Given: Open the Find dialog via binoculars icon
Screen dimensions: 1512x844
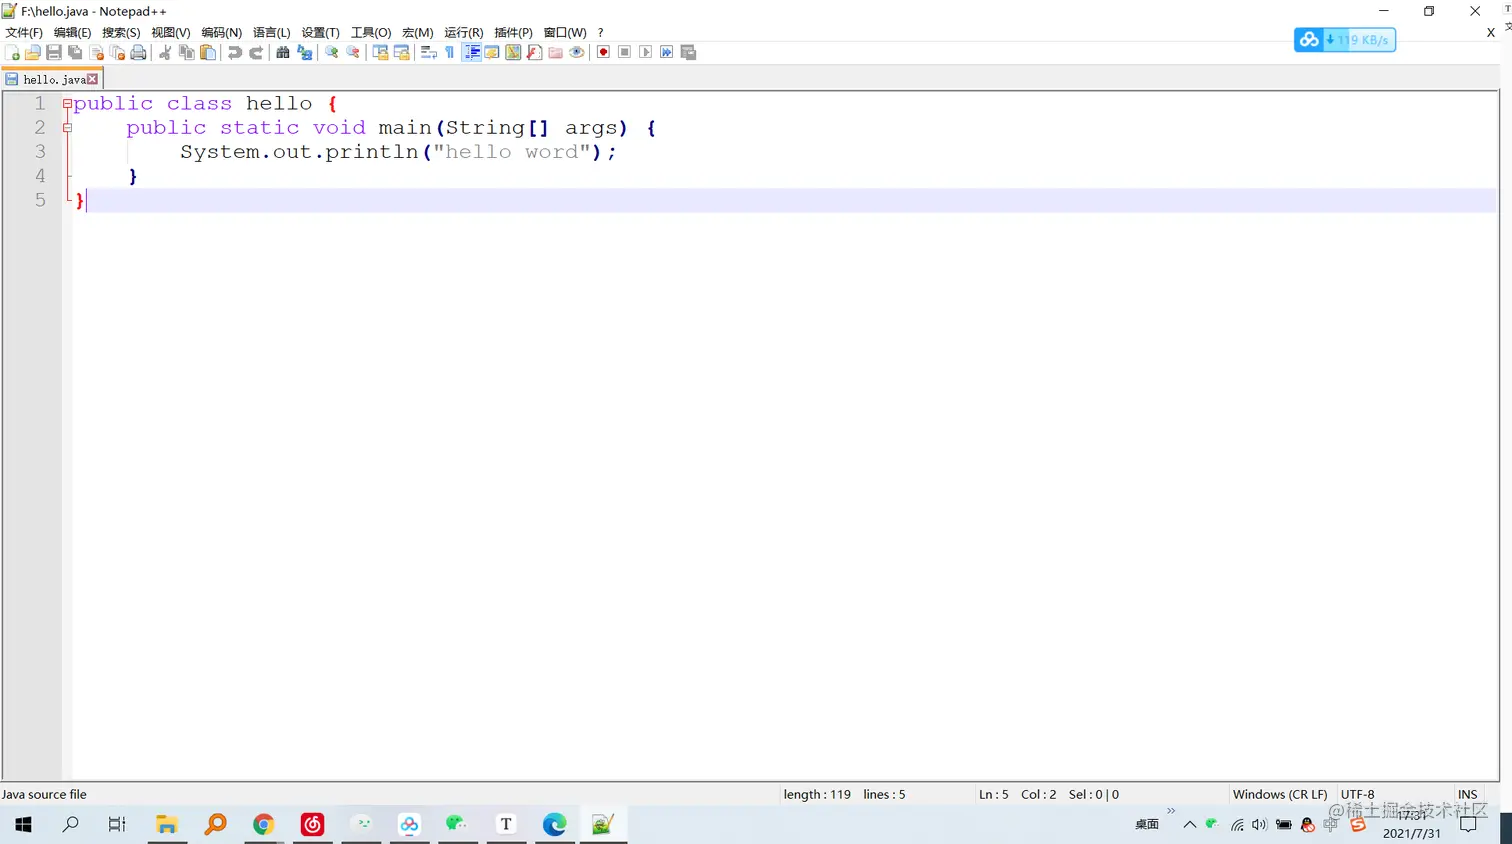Looking at the screenshot, I should pyautogui.click(x=283, y=52).
